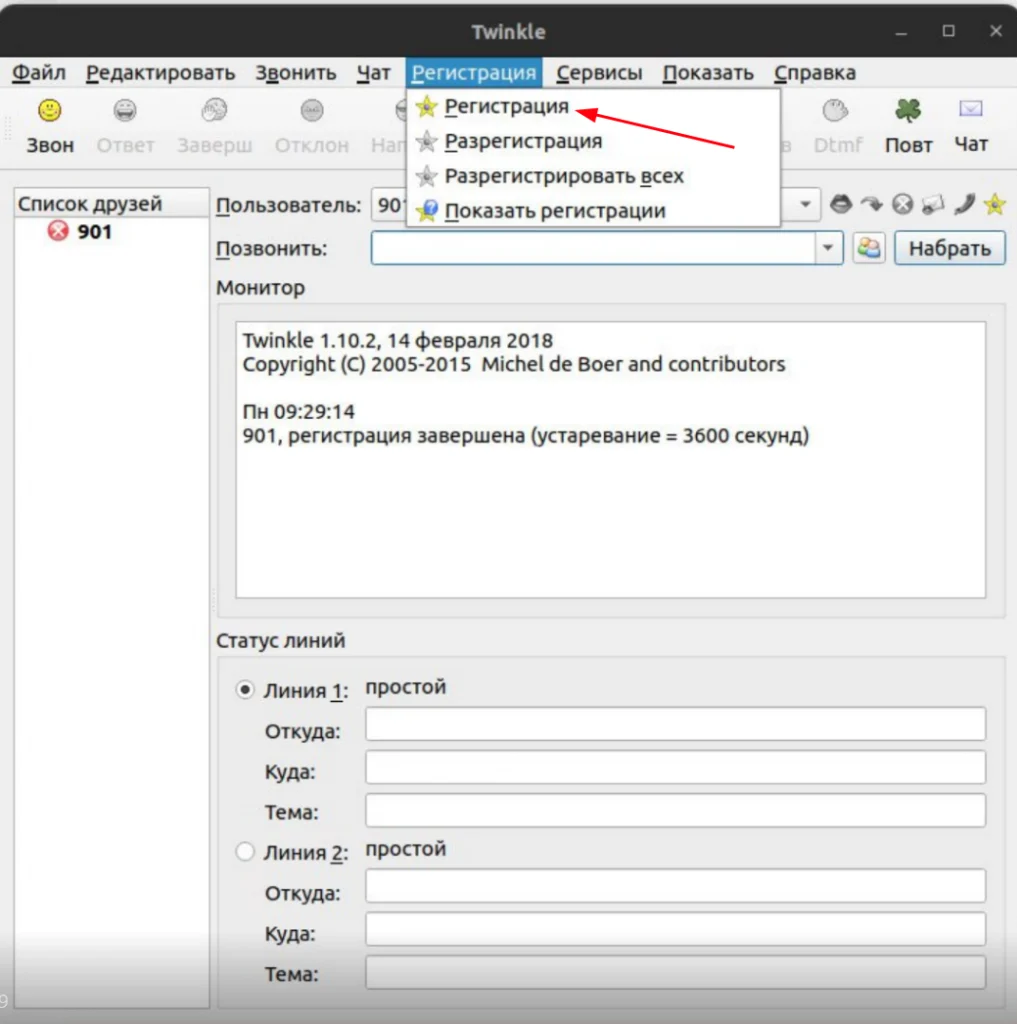Click the crossed-circle do-not-disturb status icon
Screen dimensions: 1017x1024
click(x=903, y=204)
